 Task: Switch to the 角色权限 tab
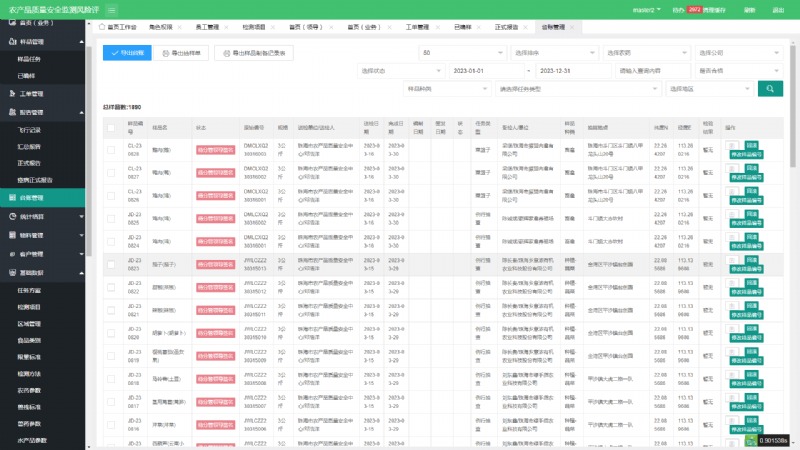tap(161, 27)
